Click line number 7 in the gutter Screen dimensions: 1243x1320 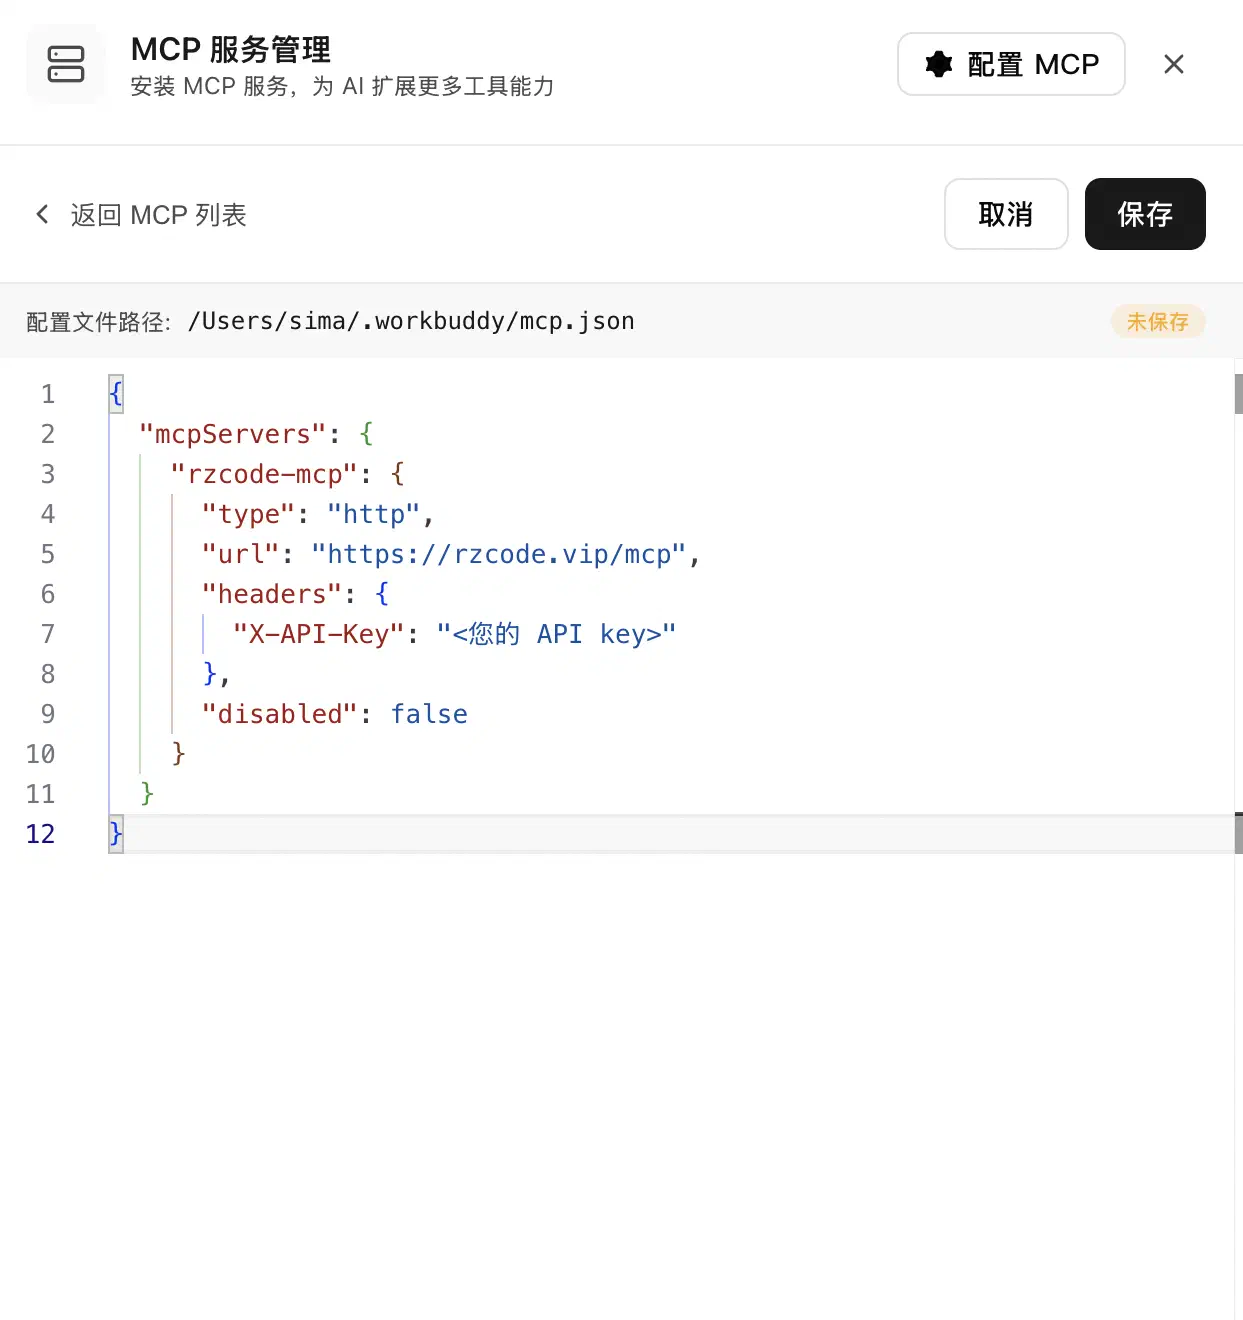click(x=47, y=634)
